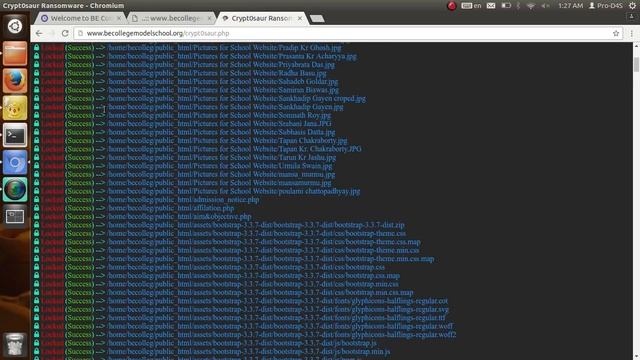Click the 'Subhasis Datta.jpg' file path
Image resolution: width=640 pixels, height=360 pixels.
pyautogui.click(x=221, y=132)
